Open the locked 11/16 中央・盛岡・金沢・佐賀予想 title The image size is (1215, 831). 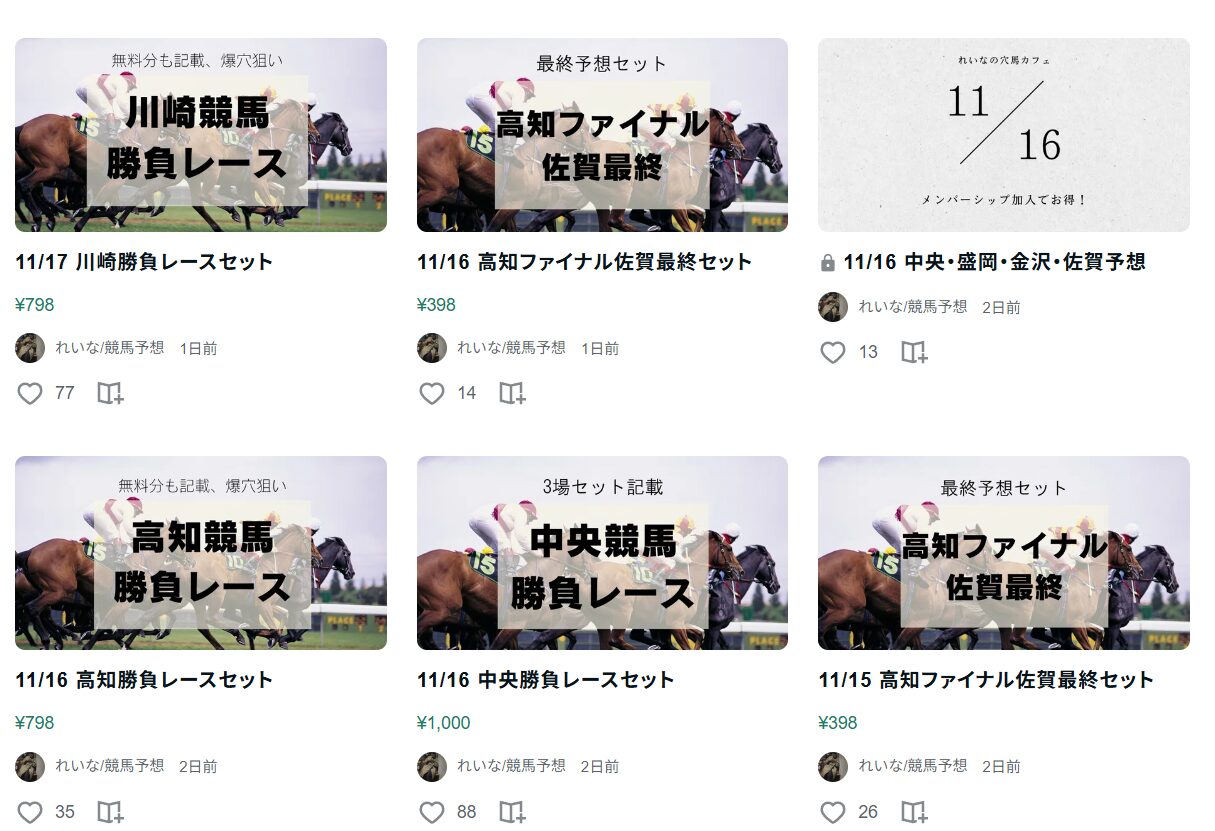point(994,262)
